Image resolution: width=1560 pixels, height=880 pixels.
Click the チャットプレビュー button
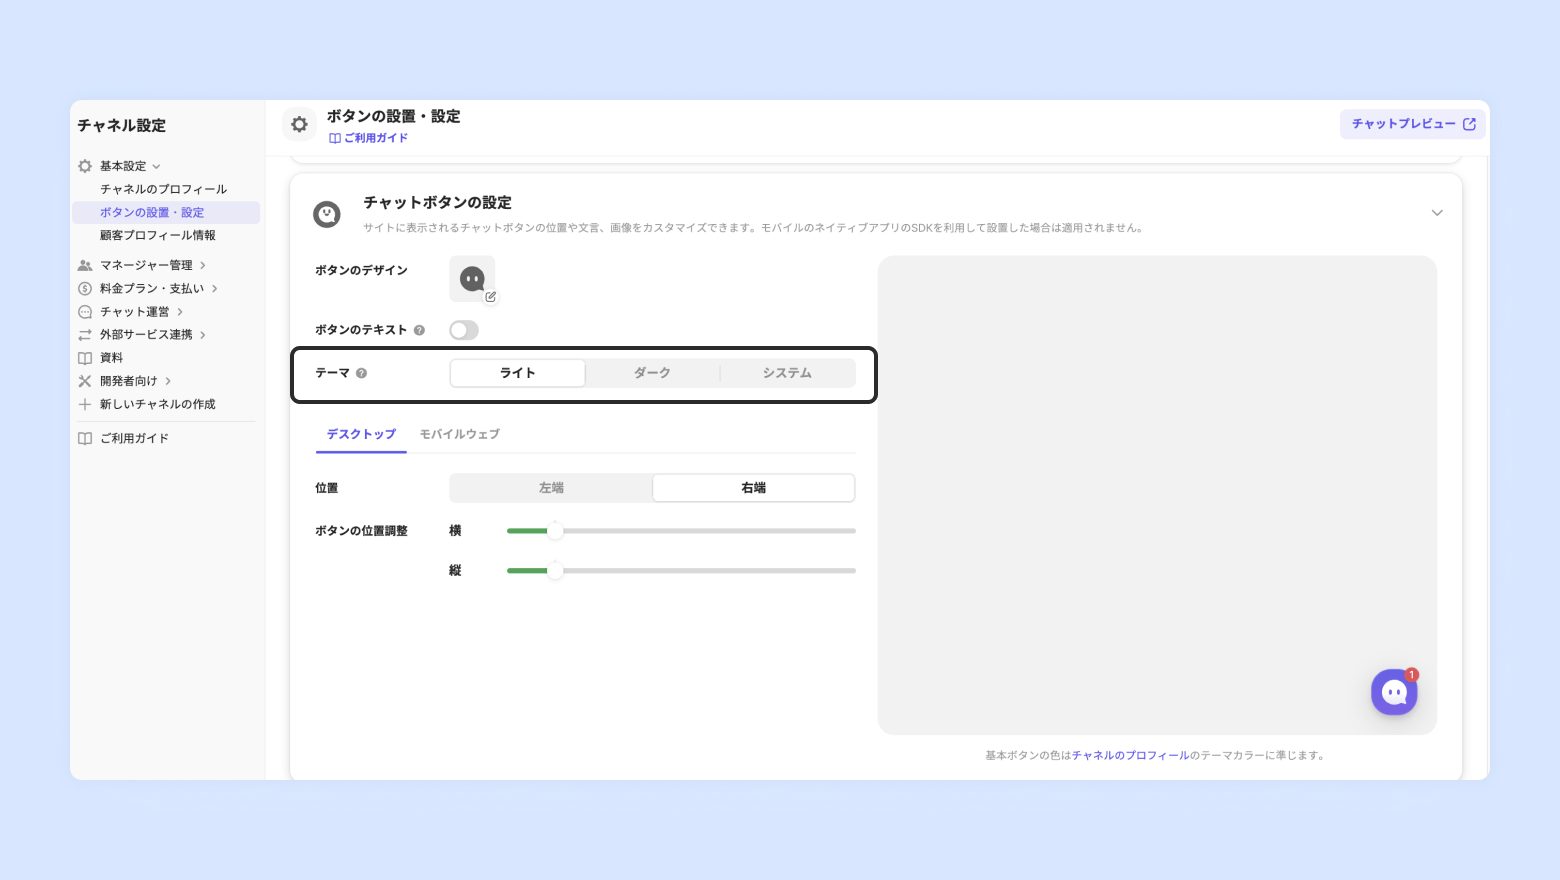click(x=1413, y=124)
